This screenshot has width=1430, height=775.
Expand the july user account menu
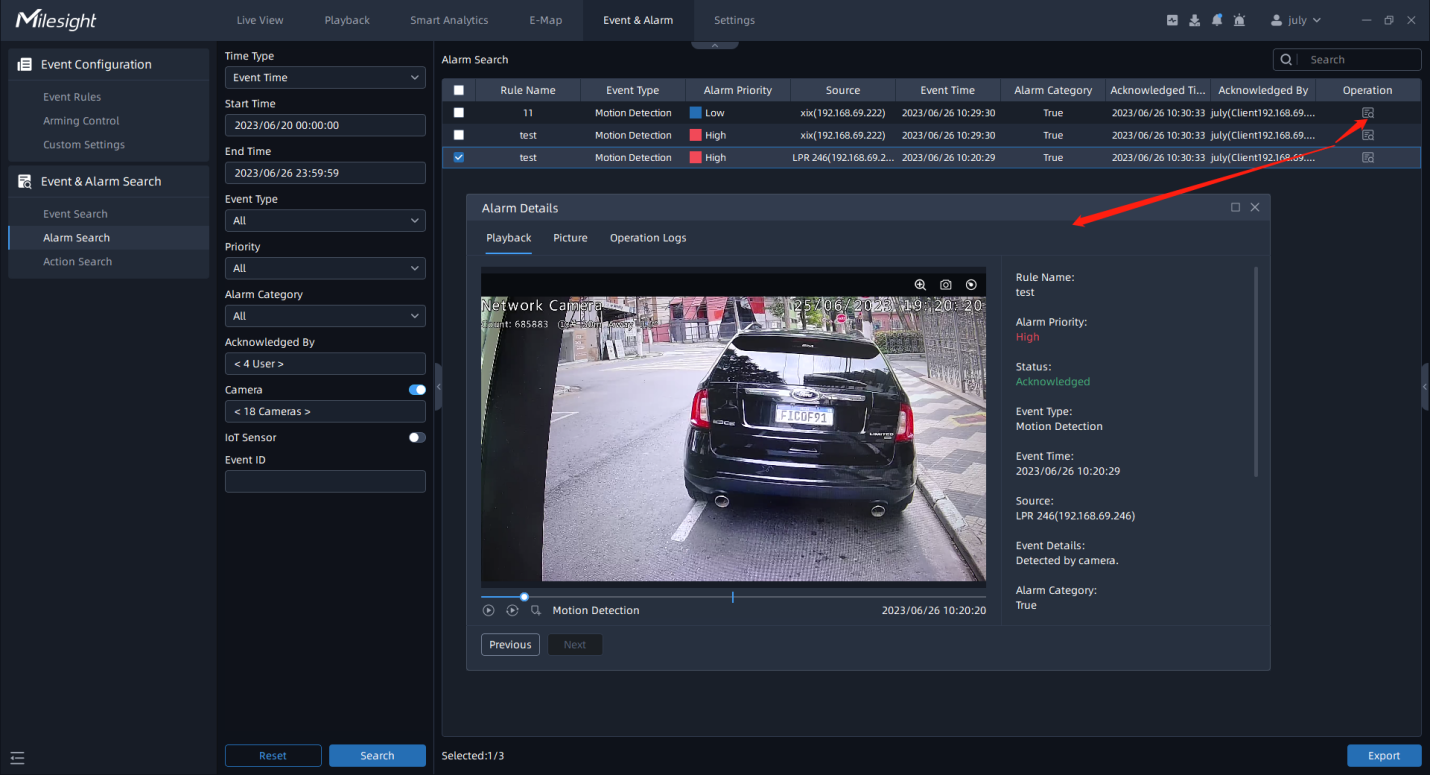tap(1296, 20)
